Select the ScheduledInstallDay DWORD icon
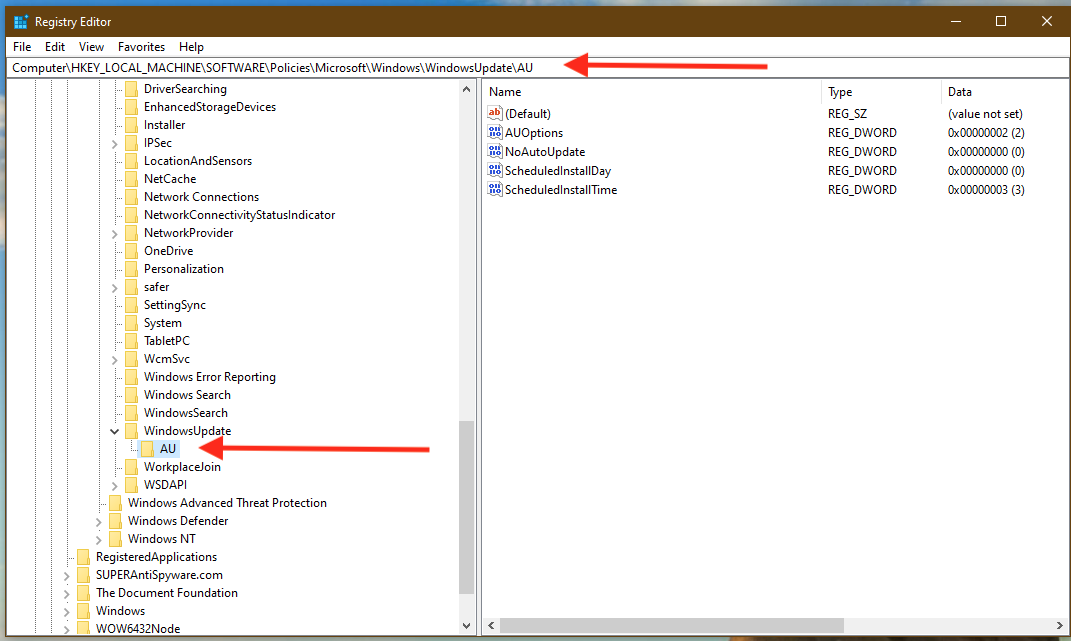 click(x=495, y=171)
